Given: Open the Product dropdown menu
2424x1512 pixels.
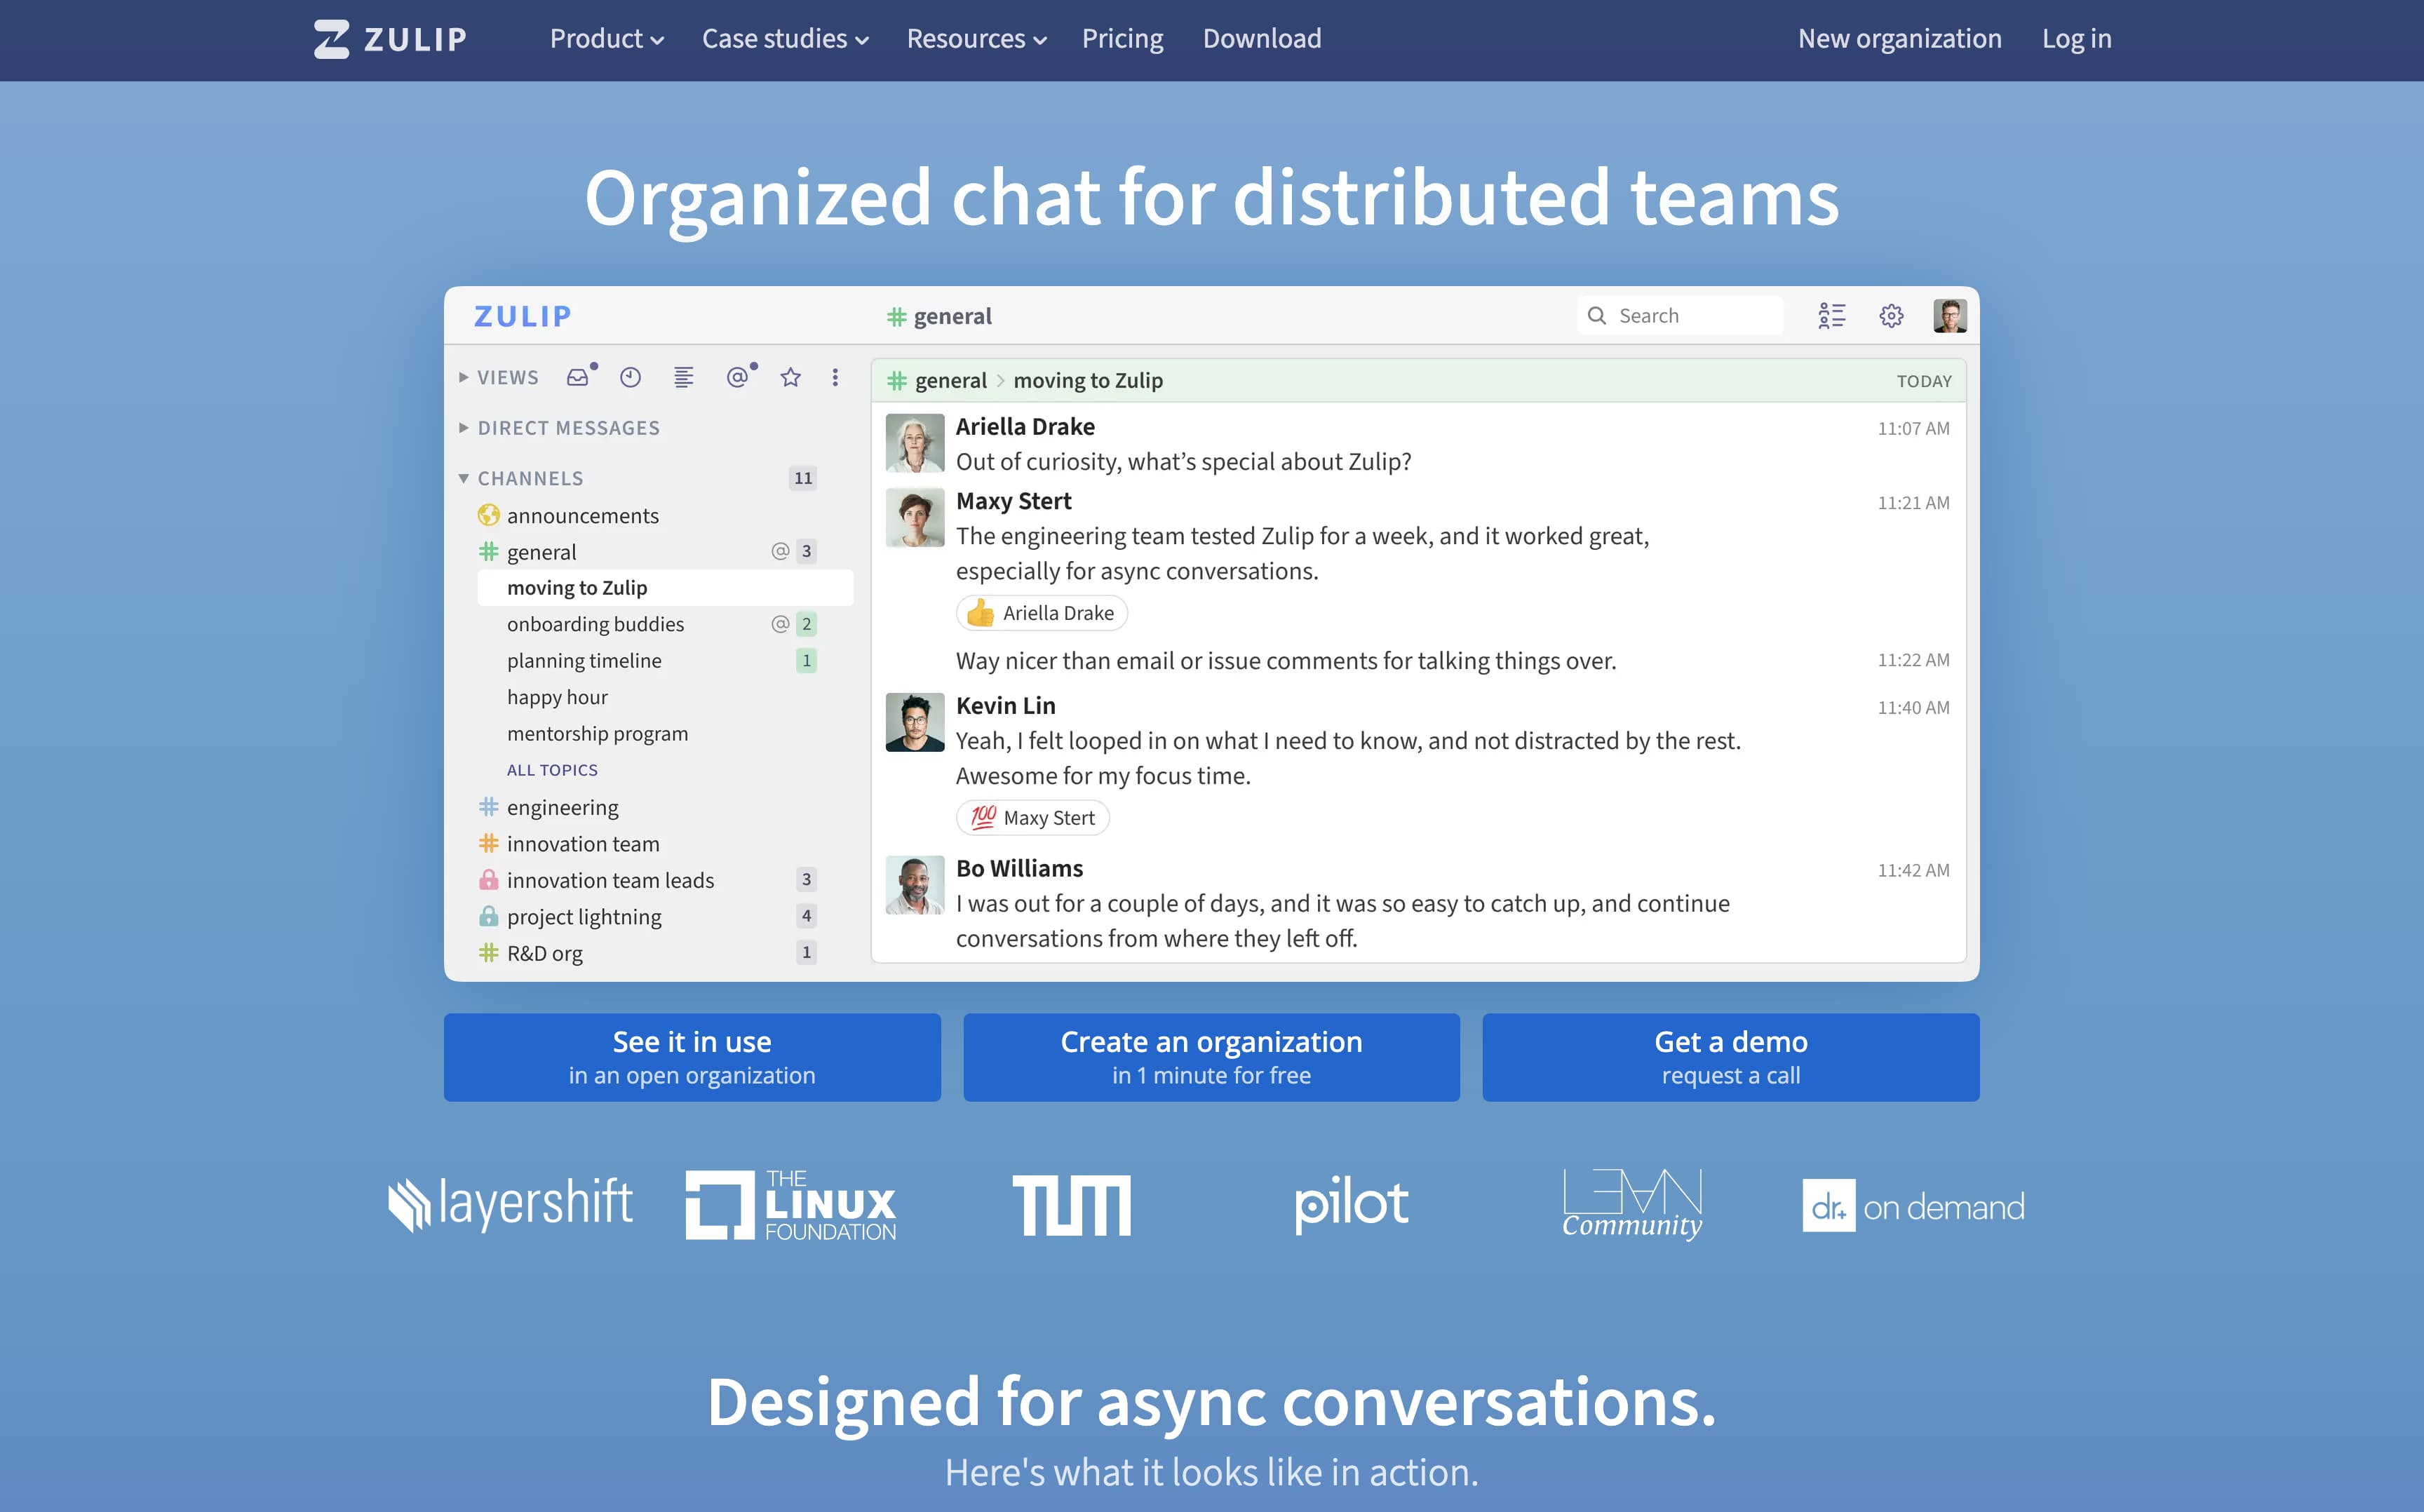Looking at the screenshot, I should click(x=606, y=39).
